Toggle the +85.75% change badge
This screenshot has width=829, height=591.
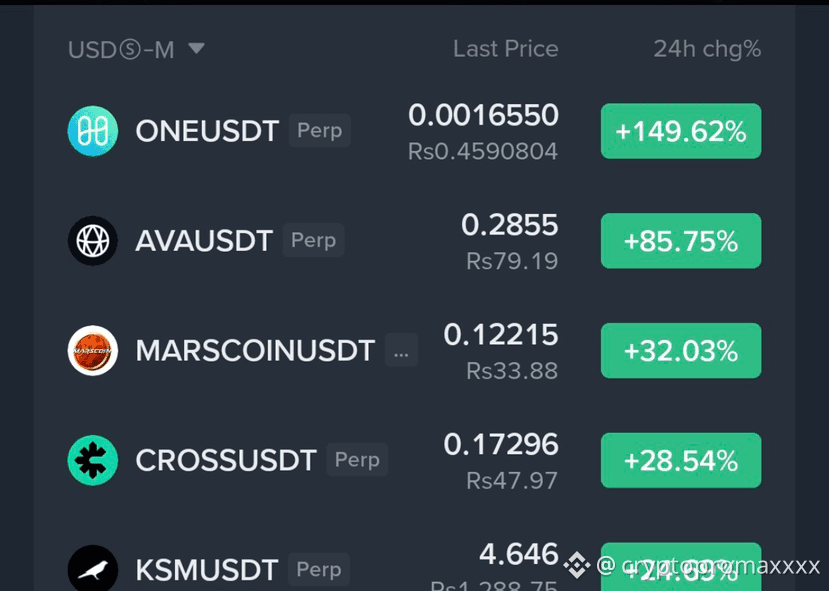681,241
